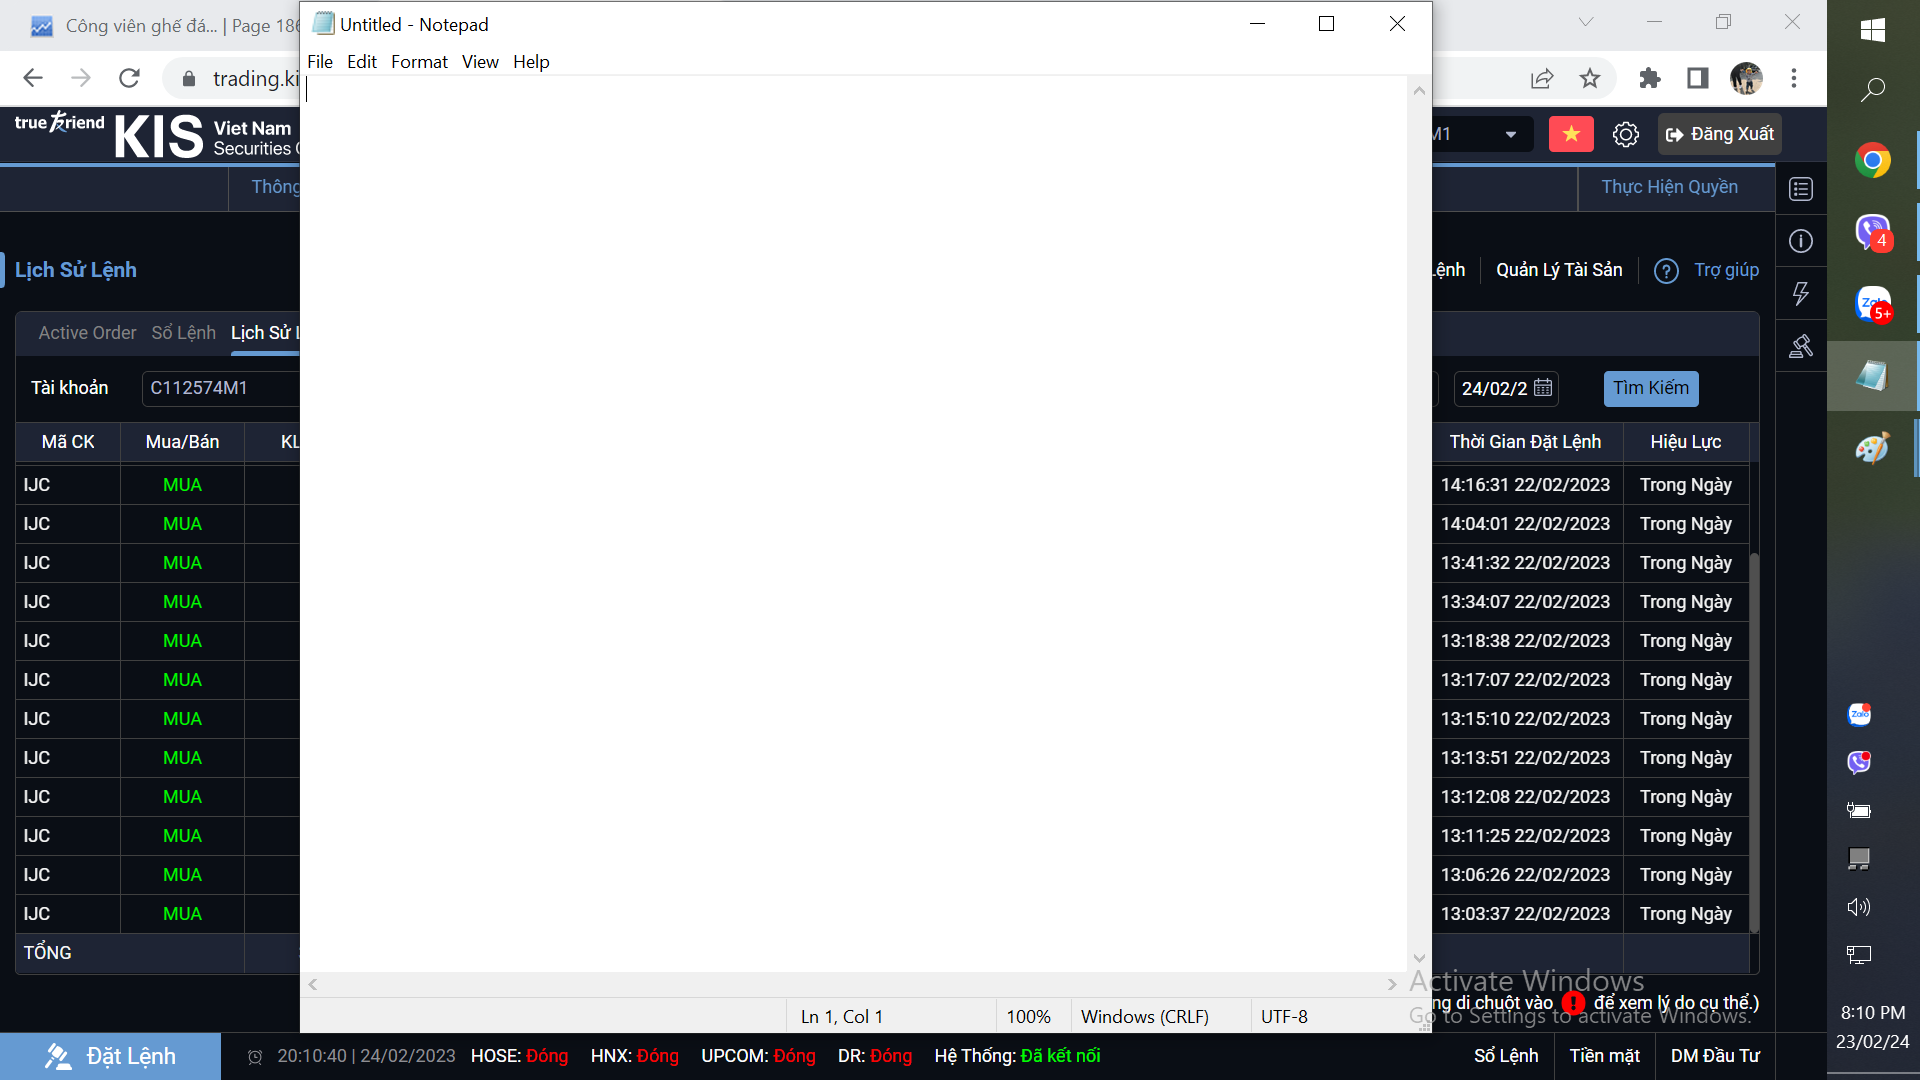Expand the account dropdown arrow

point(1510,135)
